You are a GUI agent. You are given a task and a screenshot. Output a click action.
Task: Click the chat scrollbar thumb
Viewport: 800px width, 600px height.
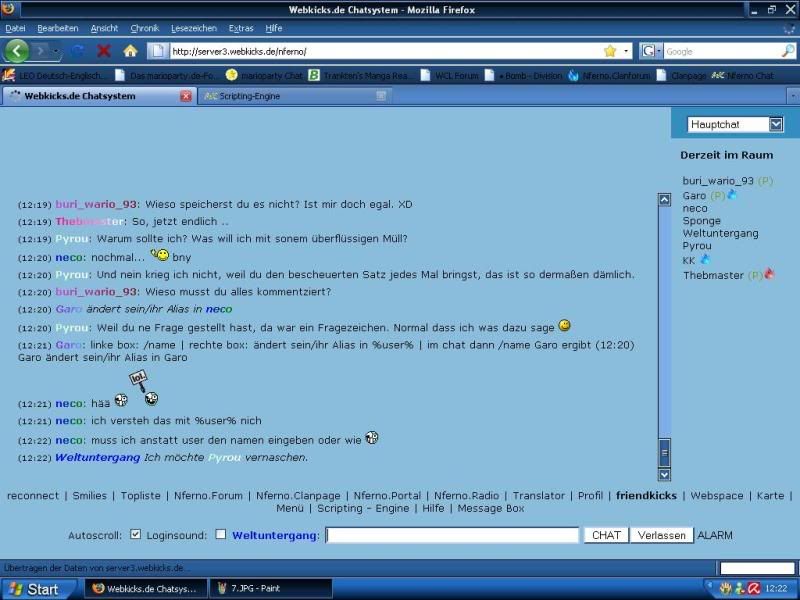coord(664,452)
